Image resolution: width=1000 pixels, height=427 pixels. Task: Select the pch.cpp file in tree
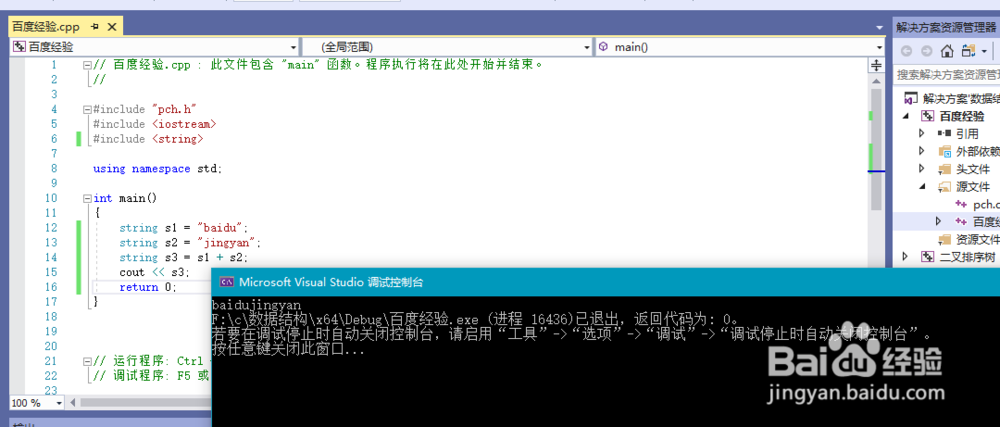[x=986, y=205]
